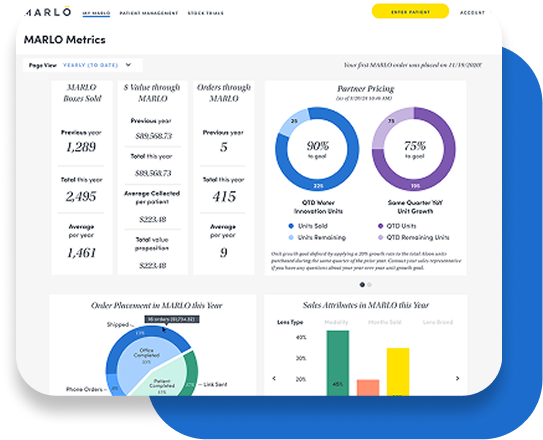This screenshot has width=543, height=440.
Task: Click the Units Remaining legend dot
Action: pyautogui.click(x=291, y=237)
